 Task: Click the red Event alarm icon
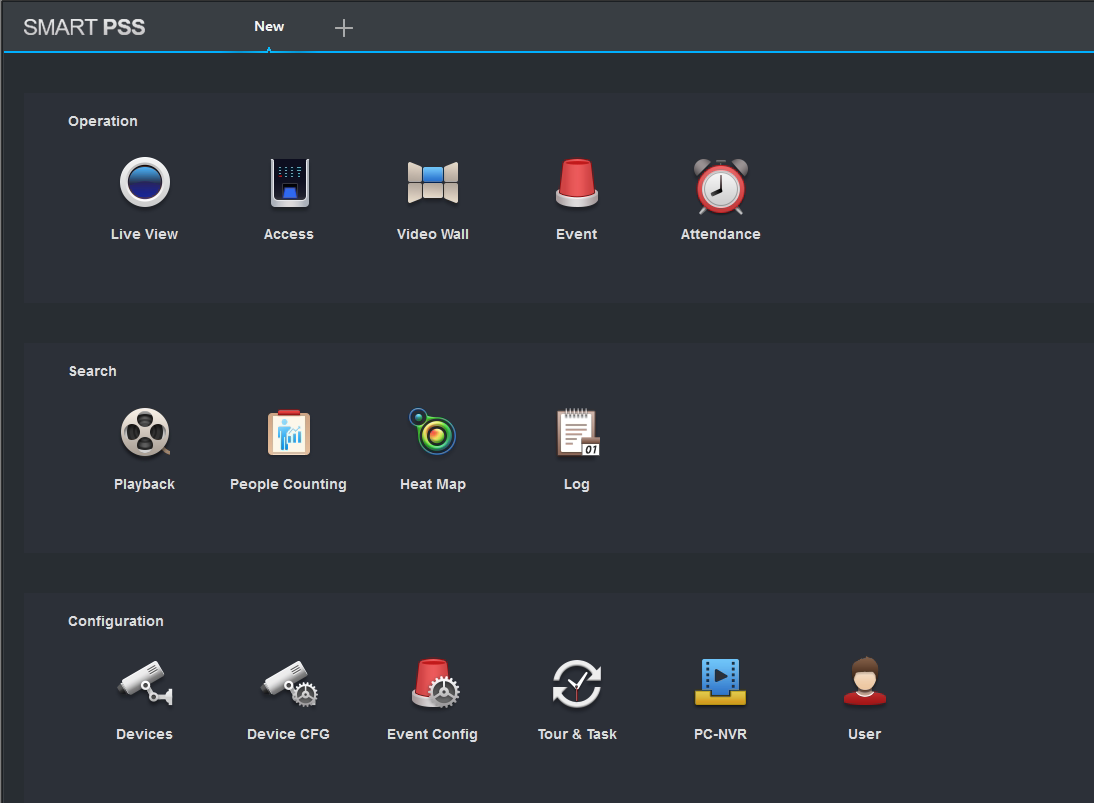(577, 184)
